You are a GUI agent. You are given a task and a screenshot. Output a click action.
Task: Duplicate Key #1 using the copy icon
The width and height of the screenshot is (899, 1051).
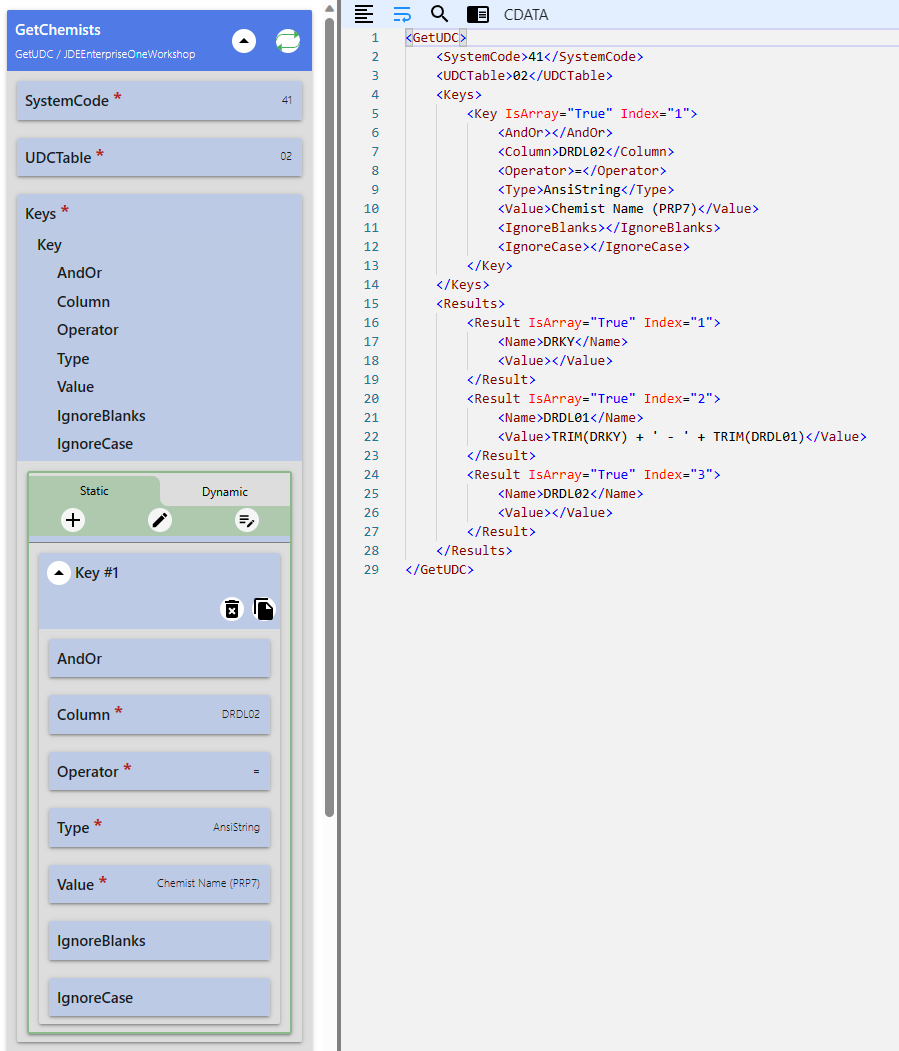coord(263,609)
